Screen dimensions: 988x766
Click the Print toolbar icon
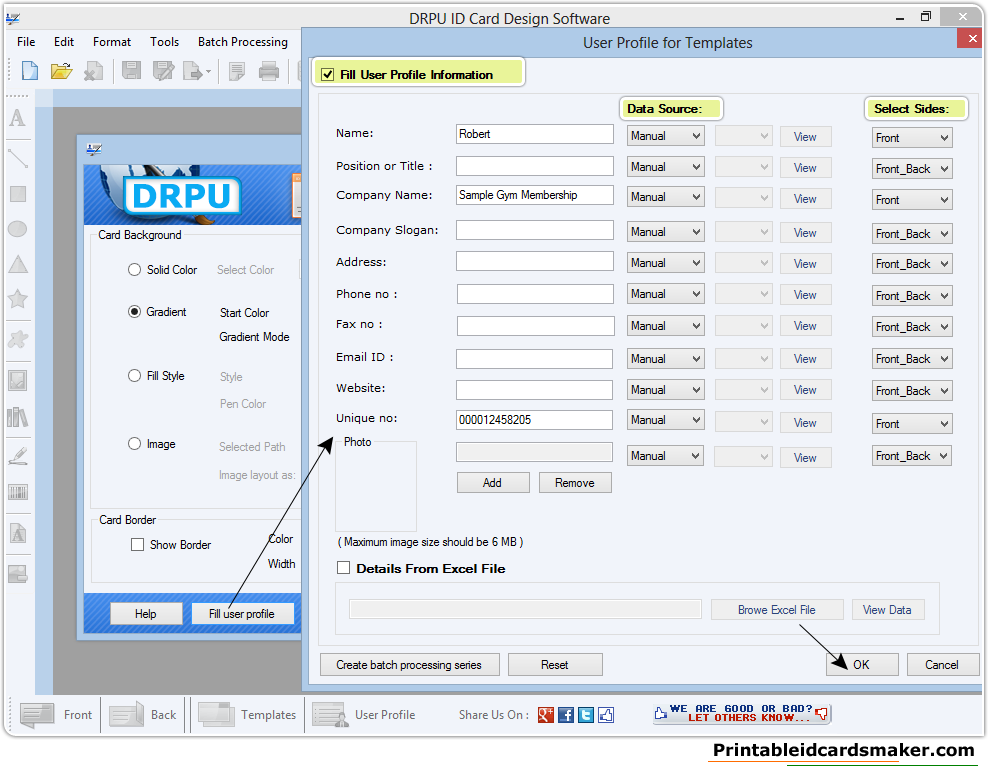coord(269,71)
